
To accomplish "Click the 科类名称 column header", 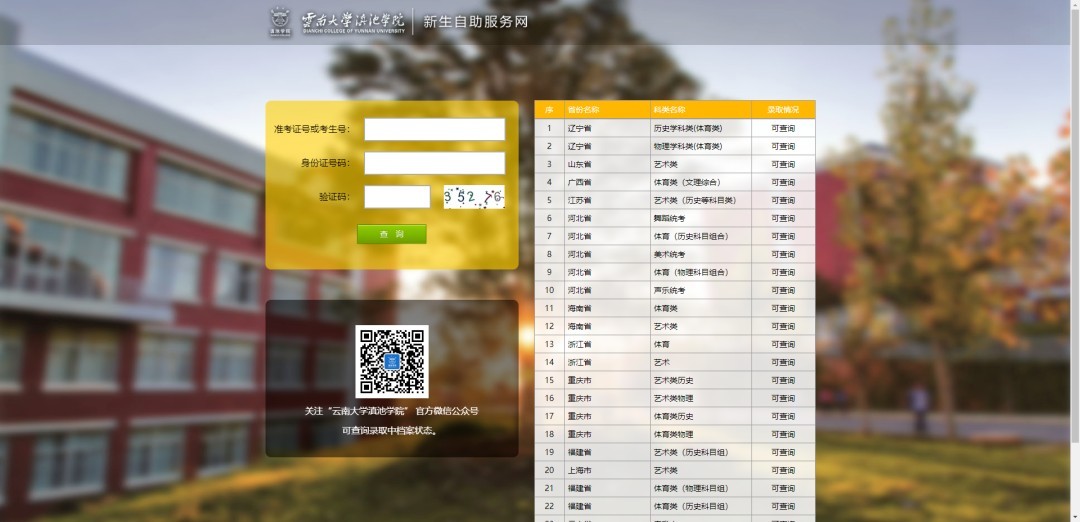I will (x=669, y=109).
